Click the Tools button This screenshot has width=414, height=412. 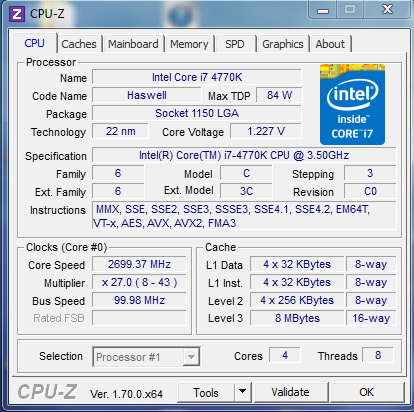tap(206, 392)
